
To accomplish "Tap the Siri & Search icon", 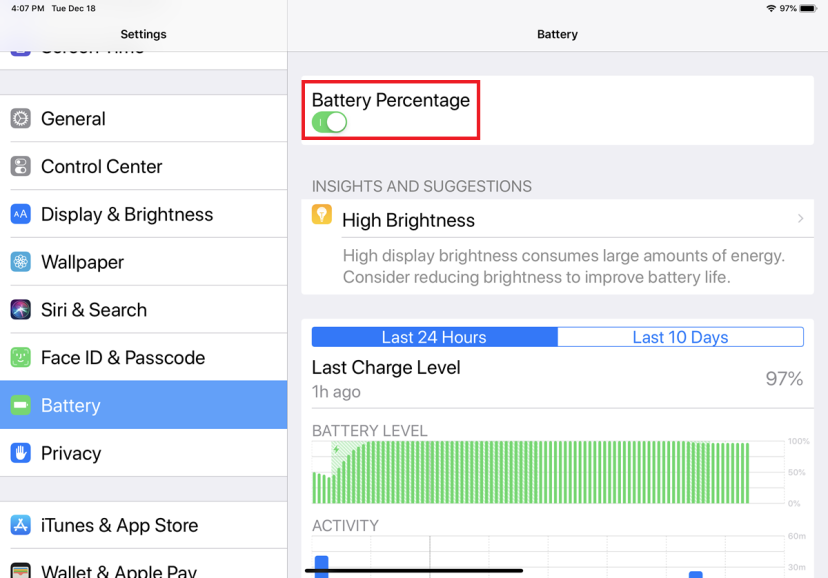I will point(20,310).
